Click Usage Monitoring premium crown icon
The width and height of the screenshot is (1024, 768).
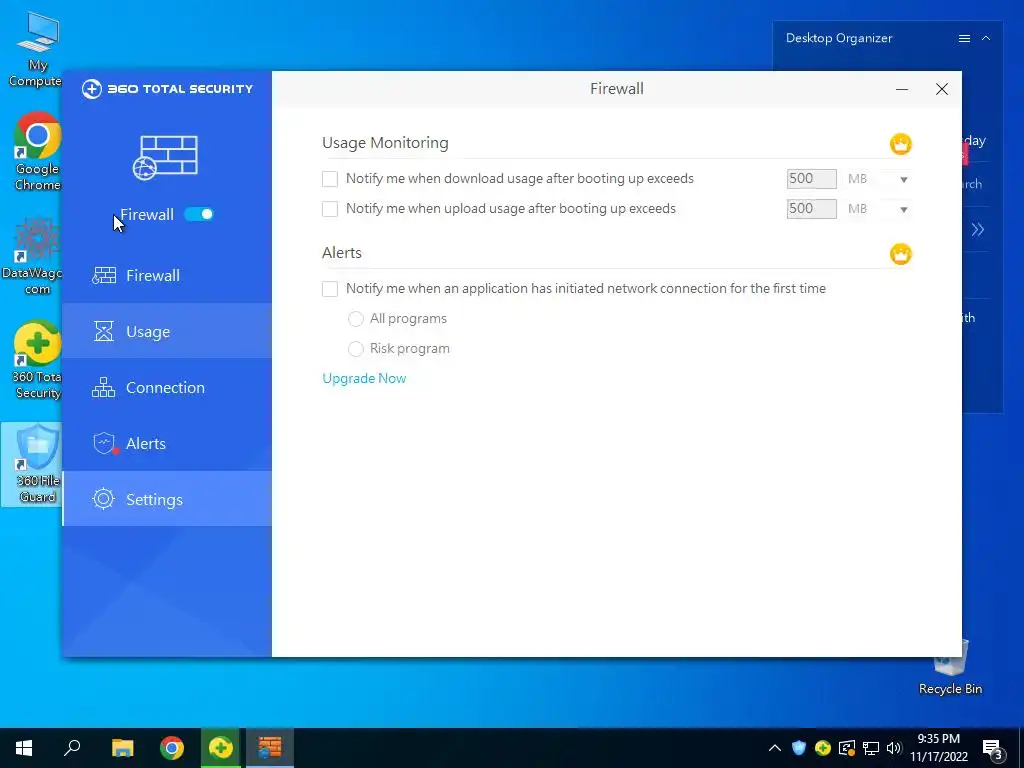901,144
